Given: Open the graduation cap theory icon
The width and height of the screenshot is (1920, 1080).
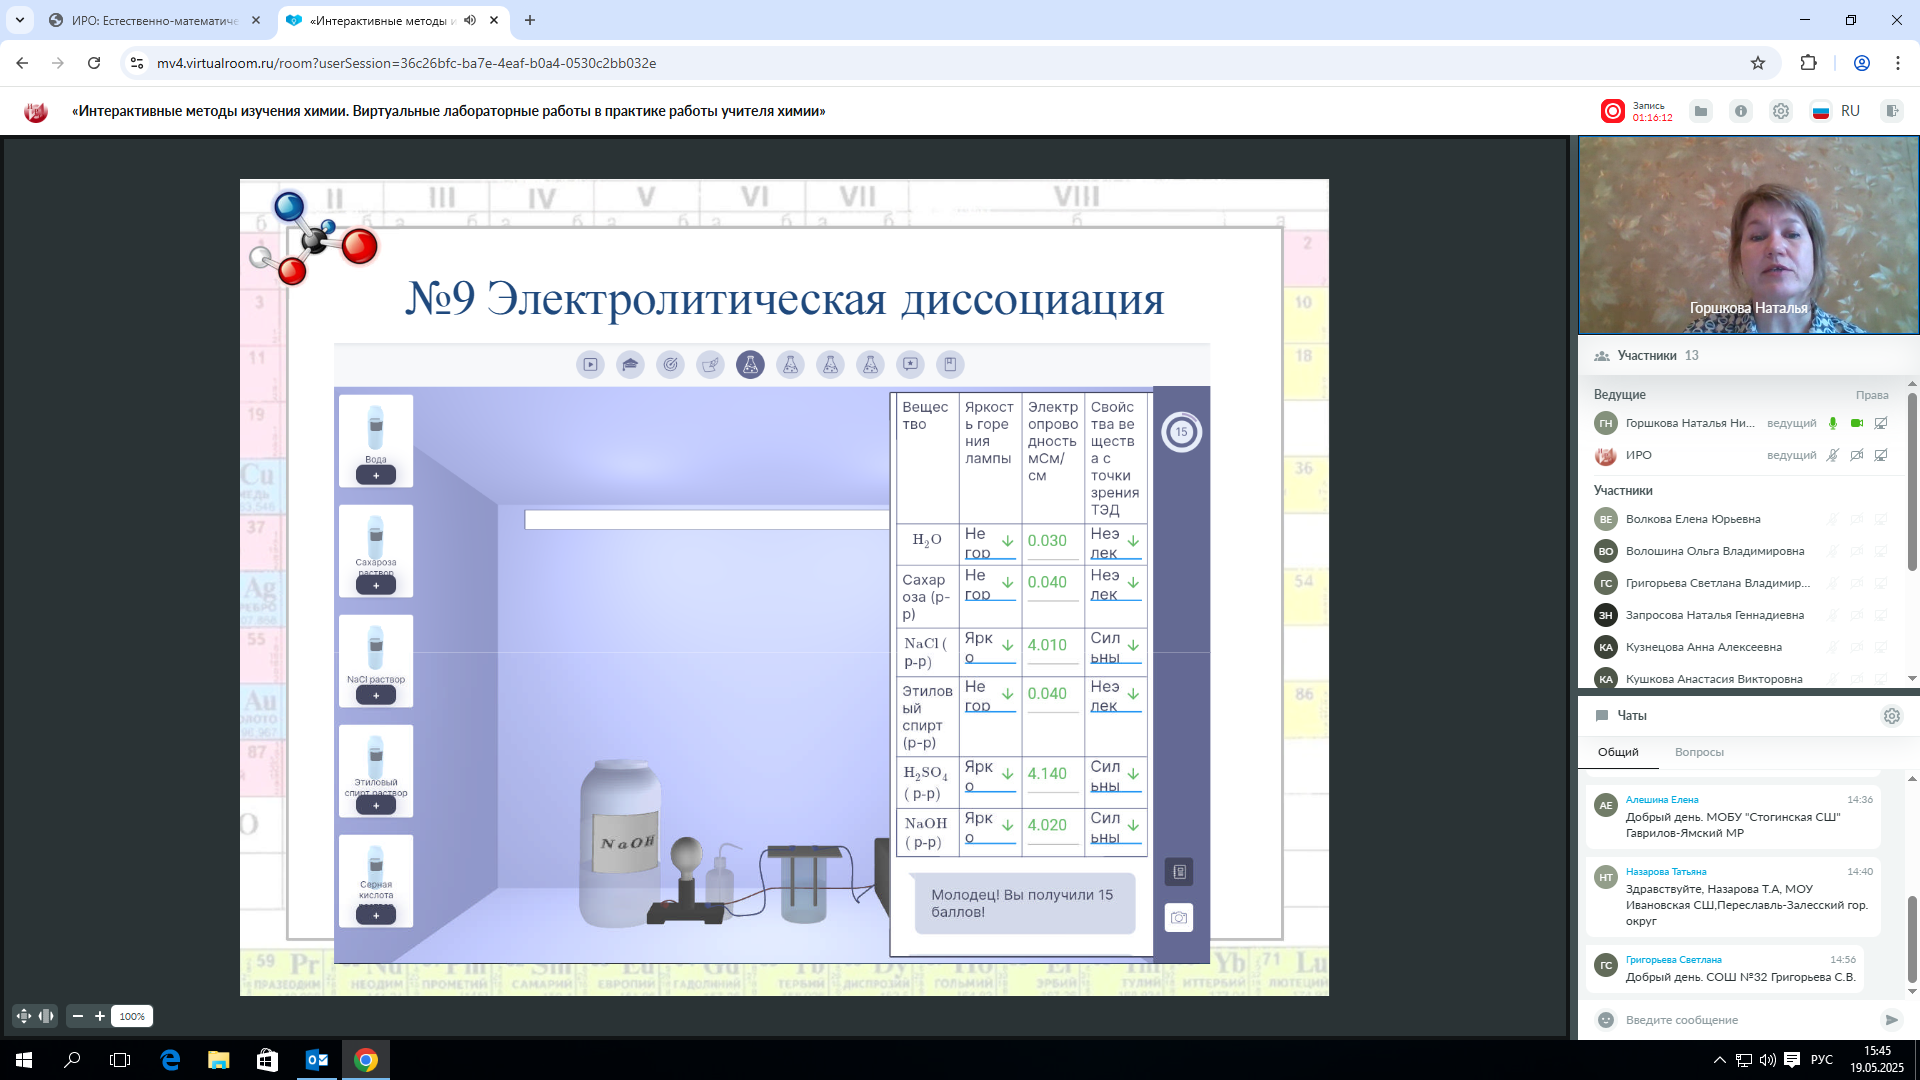Looking at the screenshot, I should click(630, 365).
